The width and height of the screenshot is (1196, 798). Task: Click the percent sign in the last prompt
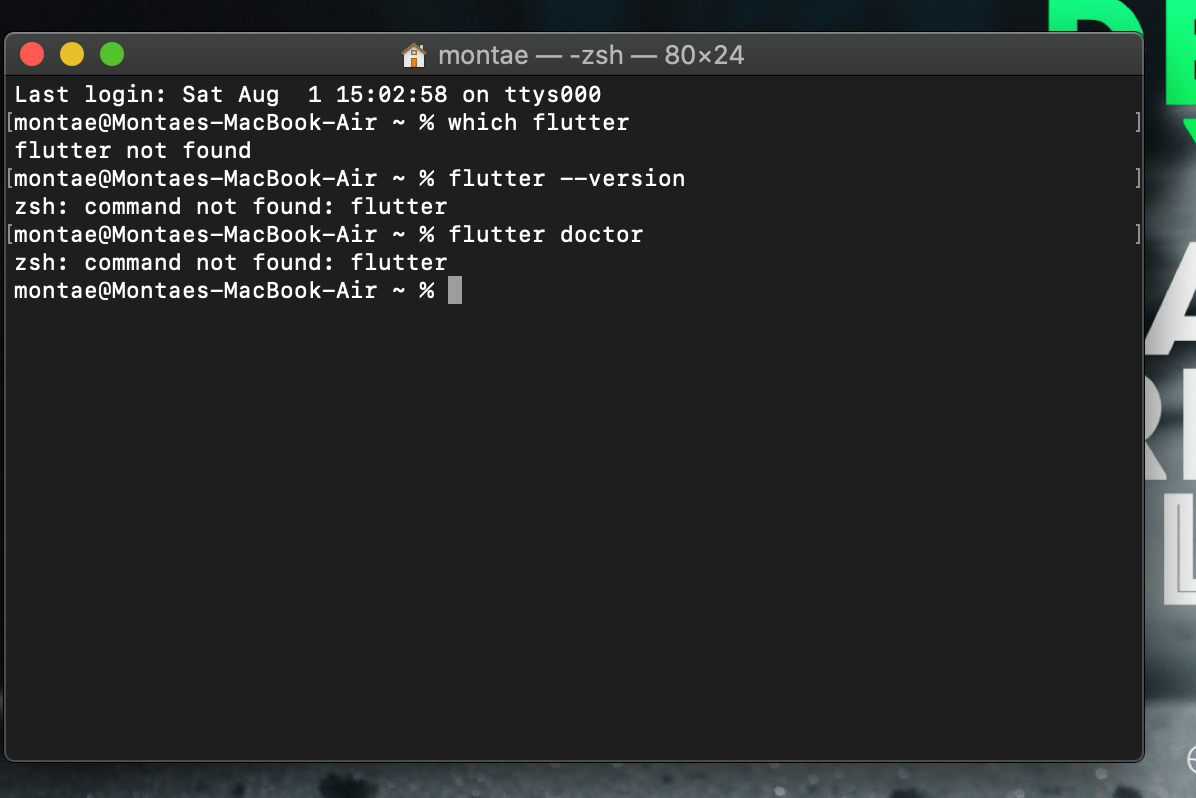coord(428,290)
